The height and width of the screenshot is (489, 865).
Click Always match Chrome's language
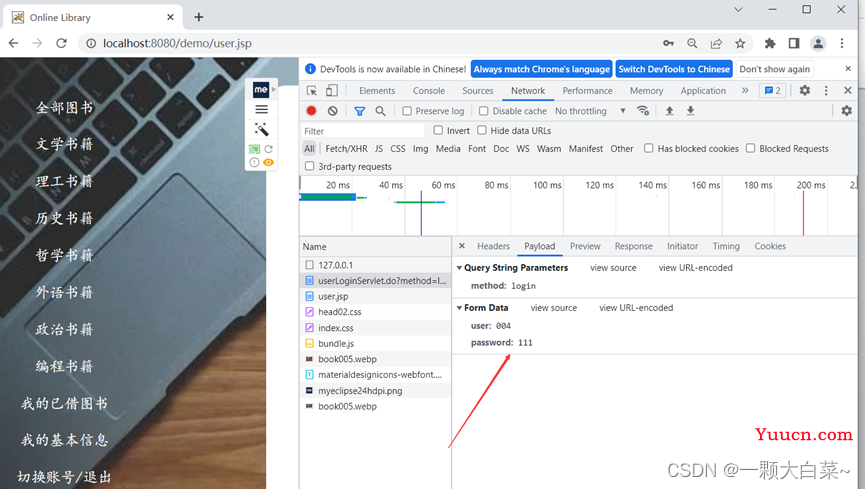tap(541, 69)
